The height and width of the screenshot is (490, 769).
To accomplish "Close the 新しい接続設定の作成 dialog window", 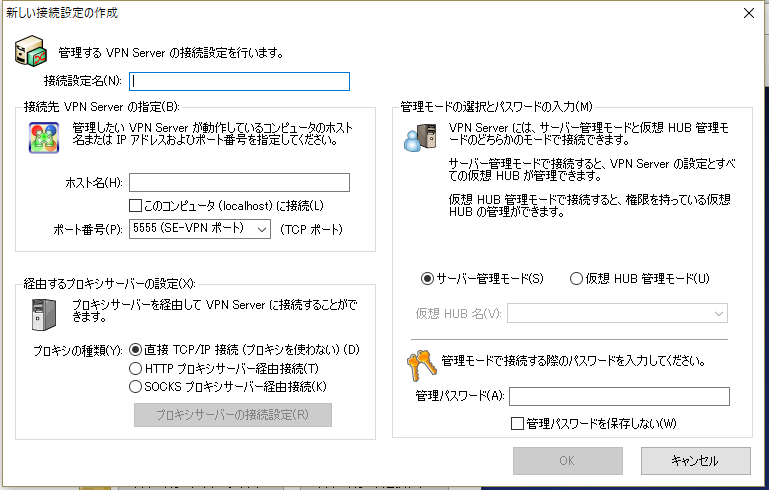I will pyautogui.click(x=747, y=13).
